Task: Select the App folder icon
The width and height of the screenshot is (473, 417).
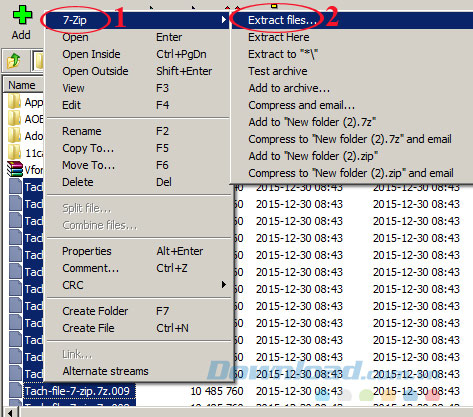Action: (x=14, y=102)
